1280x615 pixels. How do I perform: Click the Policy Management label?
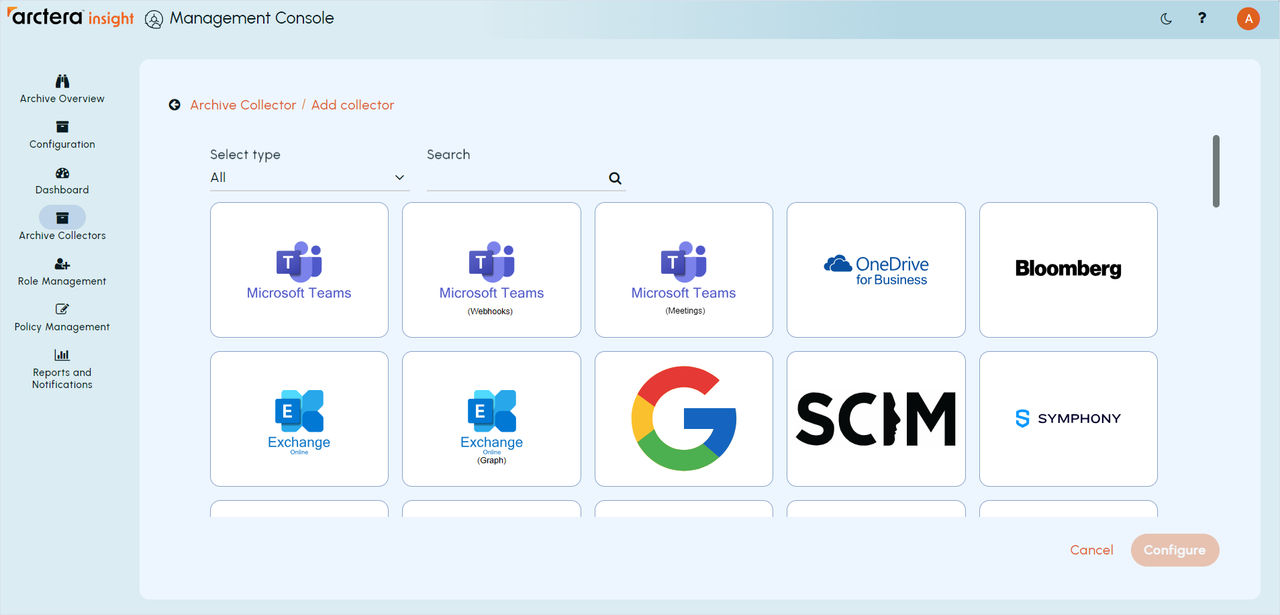[62, 327]
